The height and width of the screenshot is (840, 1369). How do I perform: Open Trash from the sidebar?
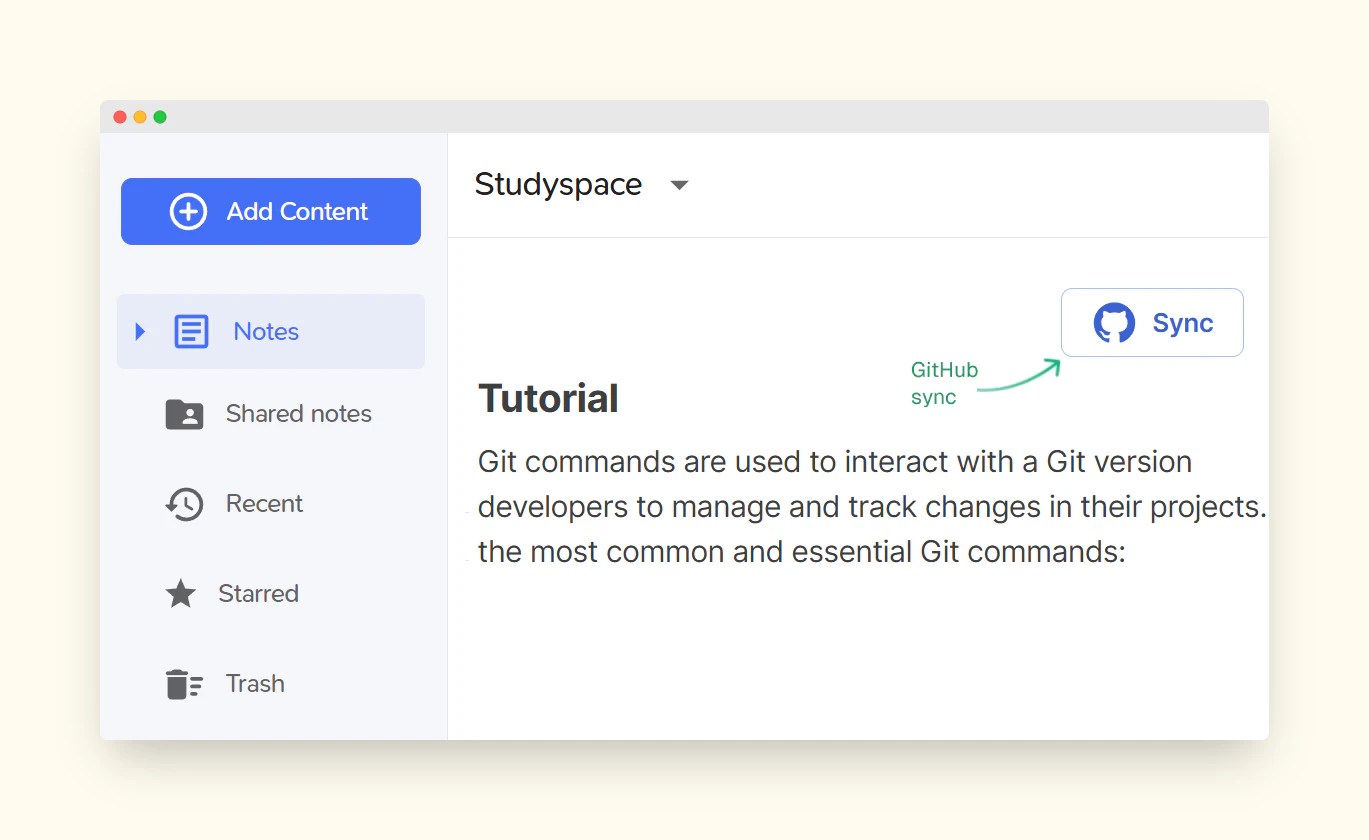(x=254, y=683)
